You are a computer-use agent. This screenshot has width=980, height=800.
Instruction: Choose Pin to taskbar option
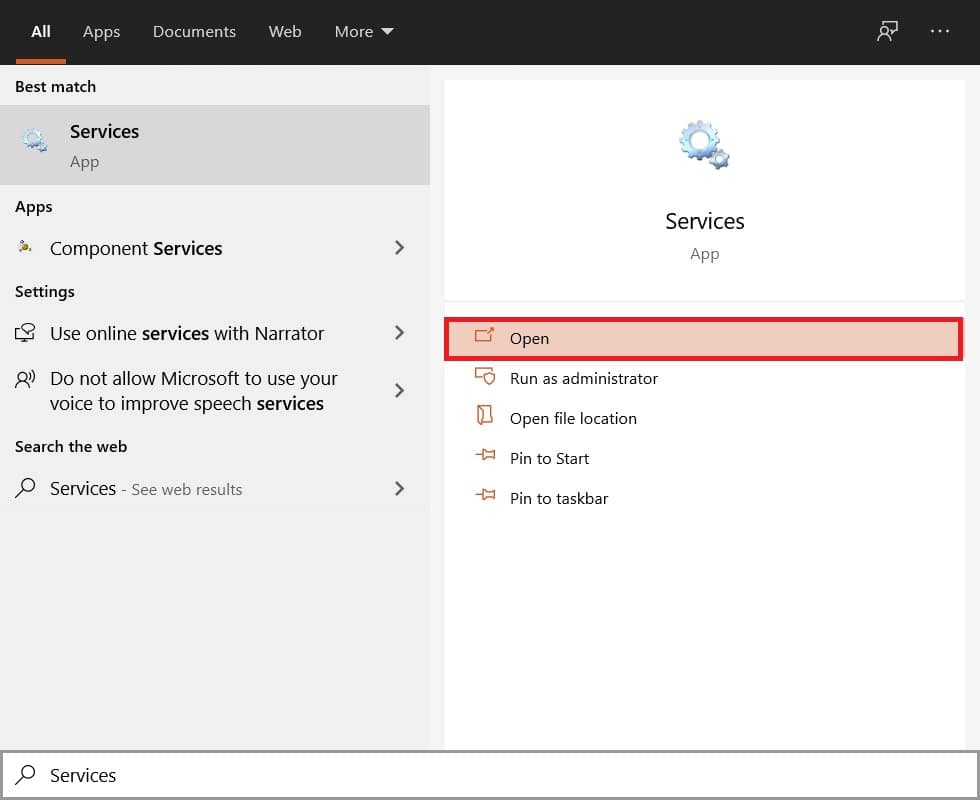click(558, 498)
